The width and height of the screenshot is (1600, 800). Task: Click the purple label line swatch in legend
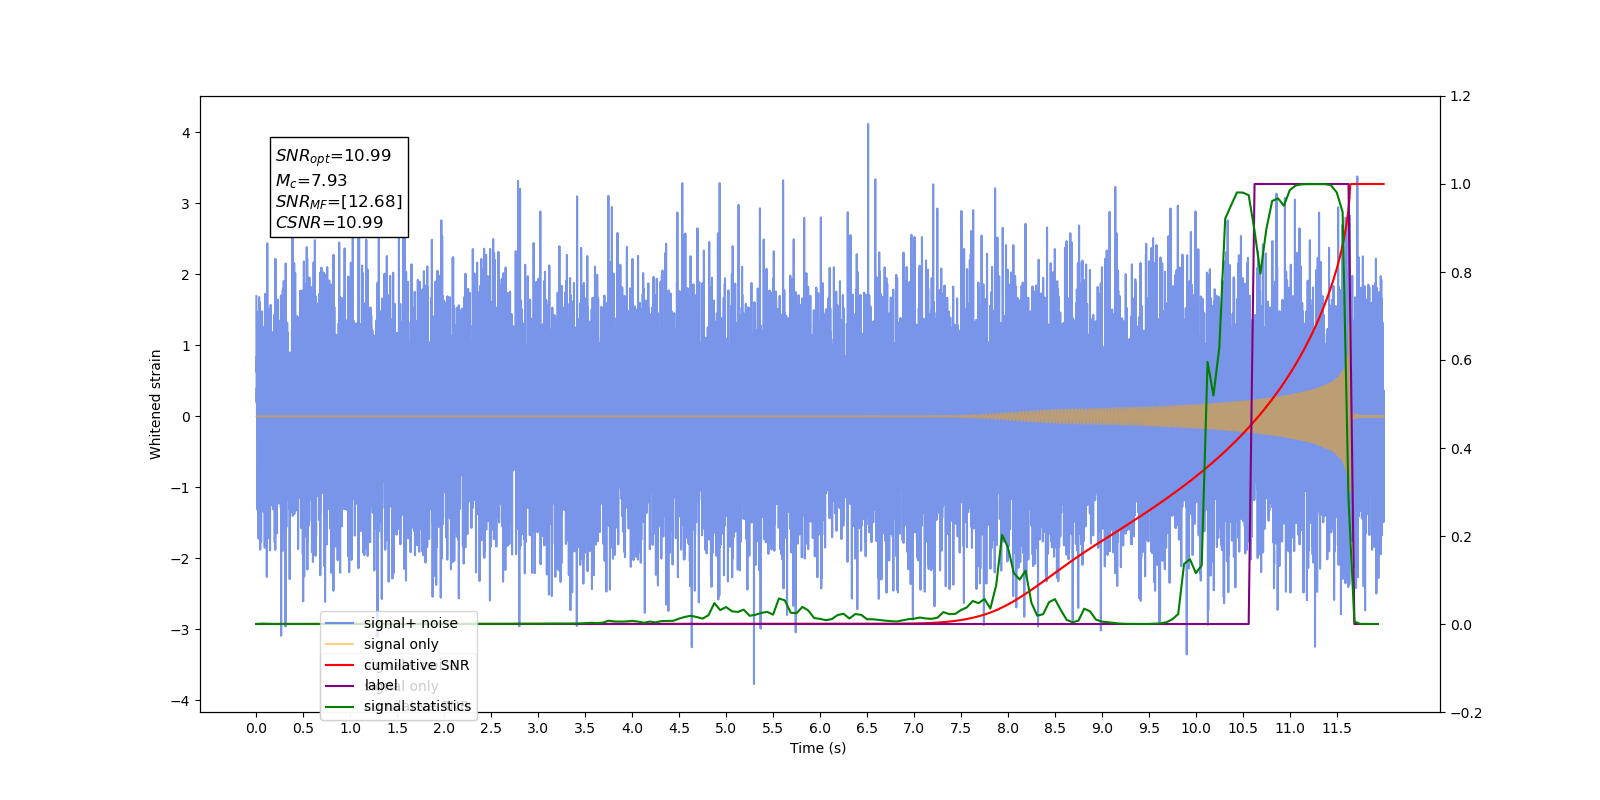[340, 686]
